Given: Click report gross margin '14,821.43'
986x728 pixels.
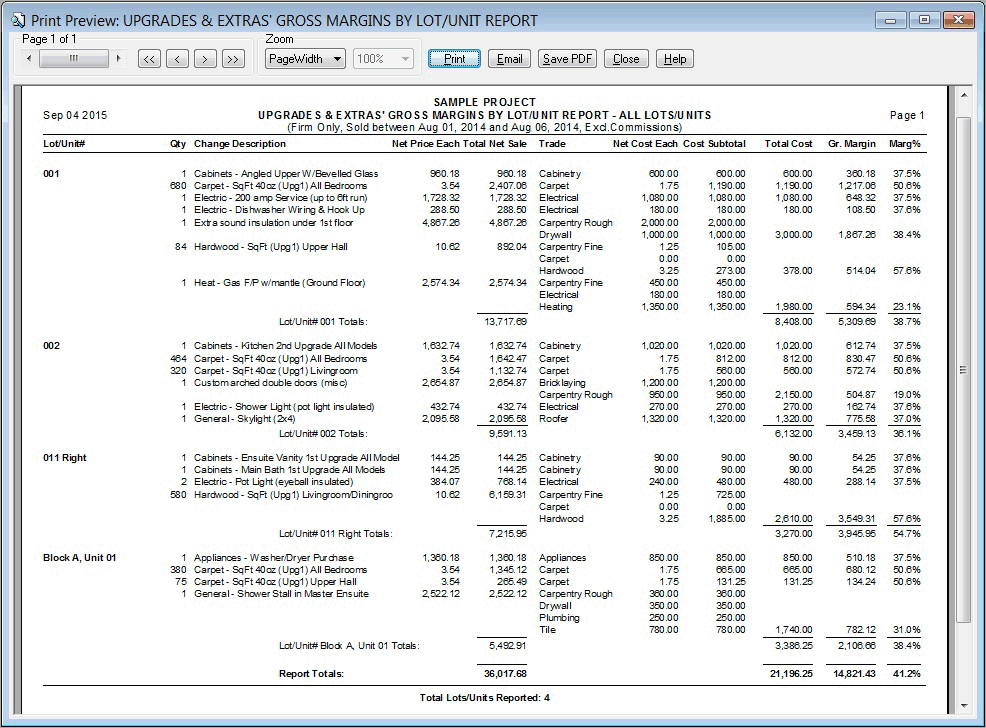Looking at the screenshot, I should (855, 674).
